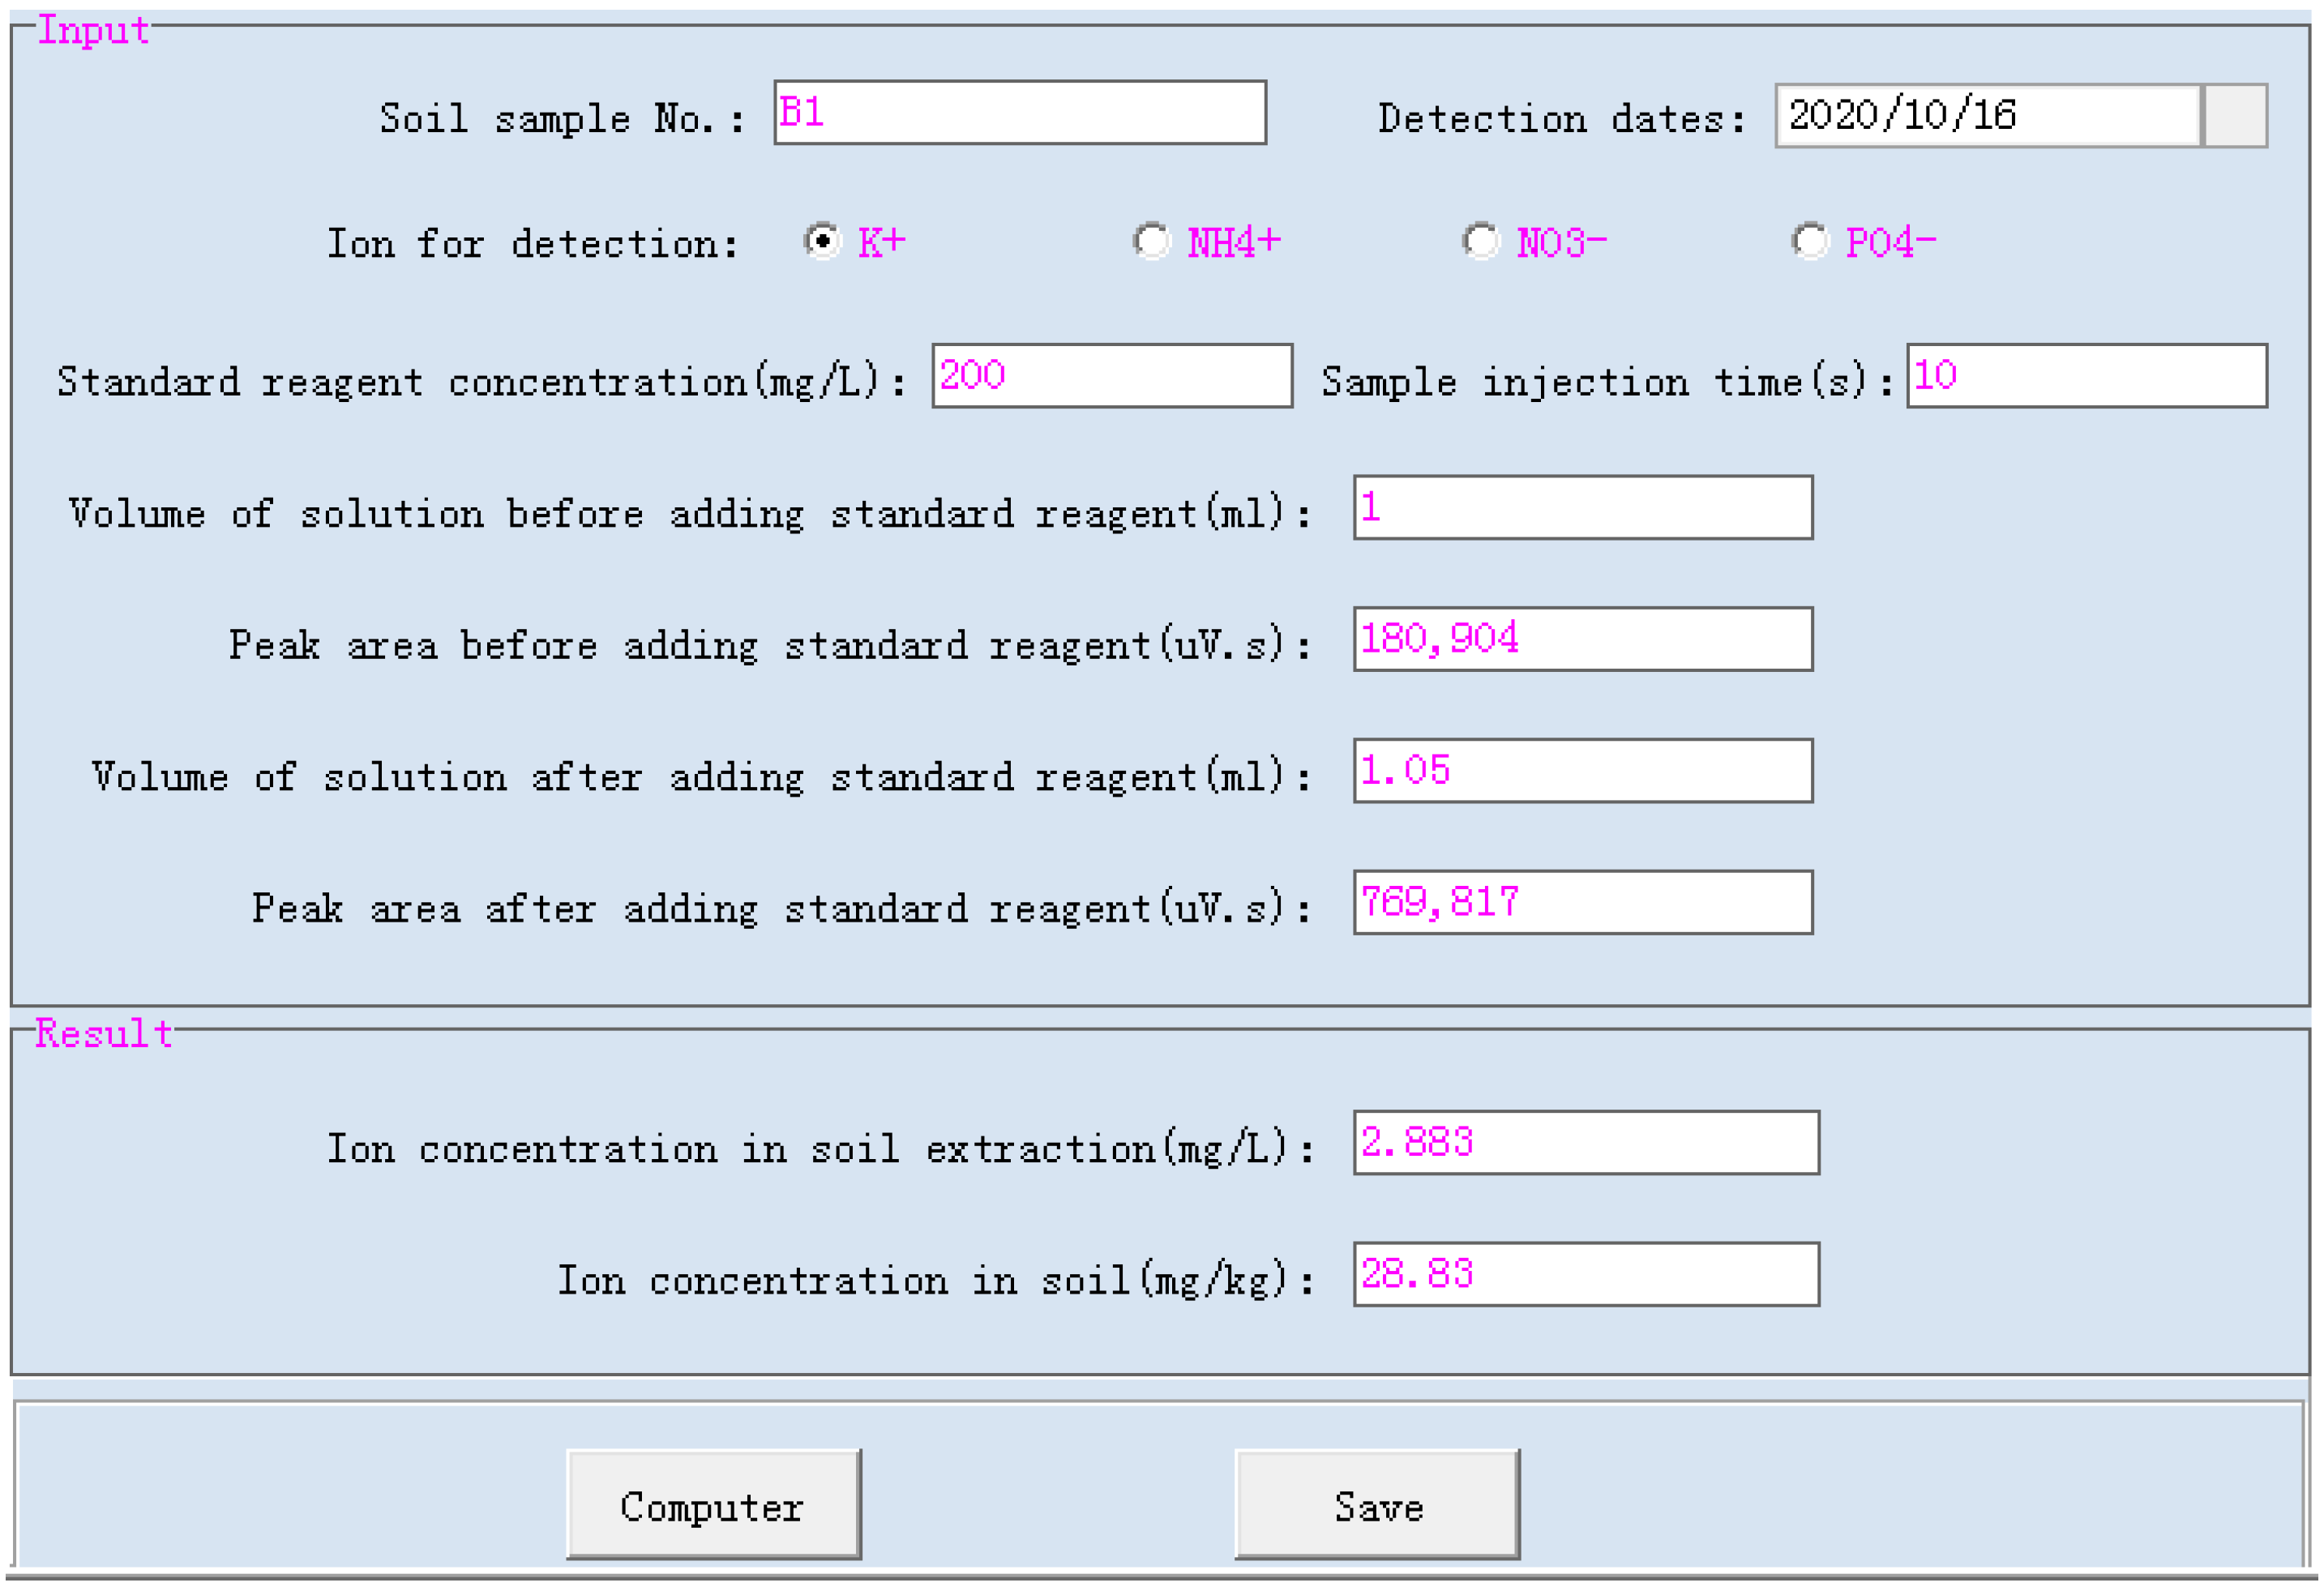Focus volume after adding standard reagent field
Viewport: 2324px width, 1587px height.
[1582, 771]
